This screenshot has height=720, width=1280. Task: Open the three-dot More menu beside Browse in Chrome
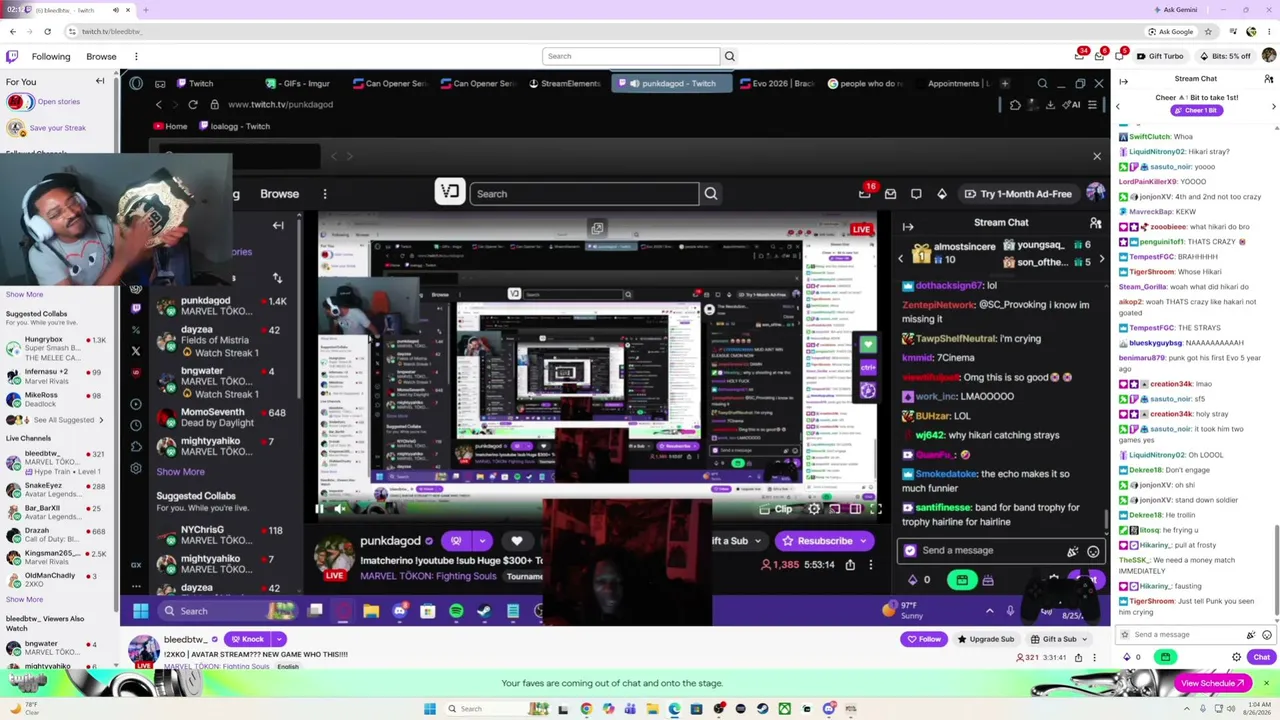(x=136, y=56)
